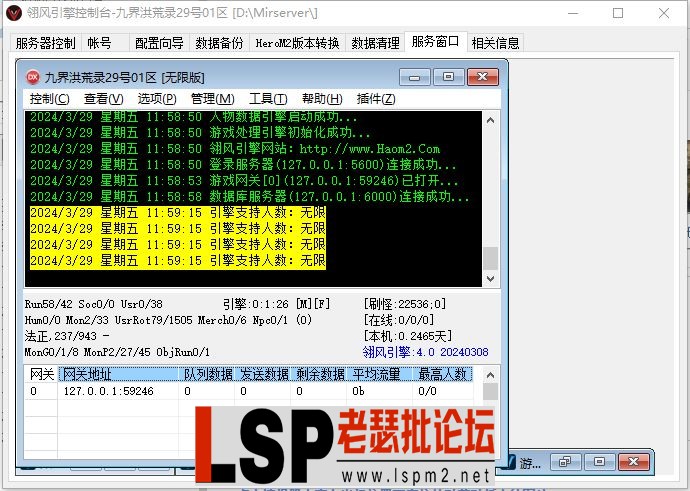Image resolution: width=690 pixels, height=491 pixels.
Task: Maximize the 翎风引擎控制台 main window
Action: 618,13
